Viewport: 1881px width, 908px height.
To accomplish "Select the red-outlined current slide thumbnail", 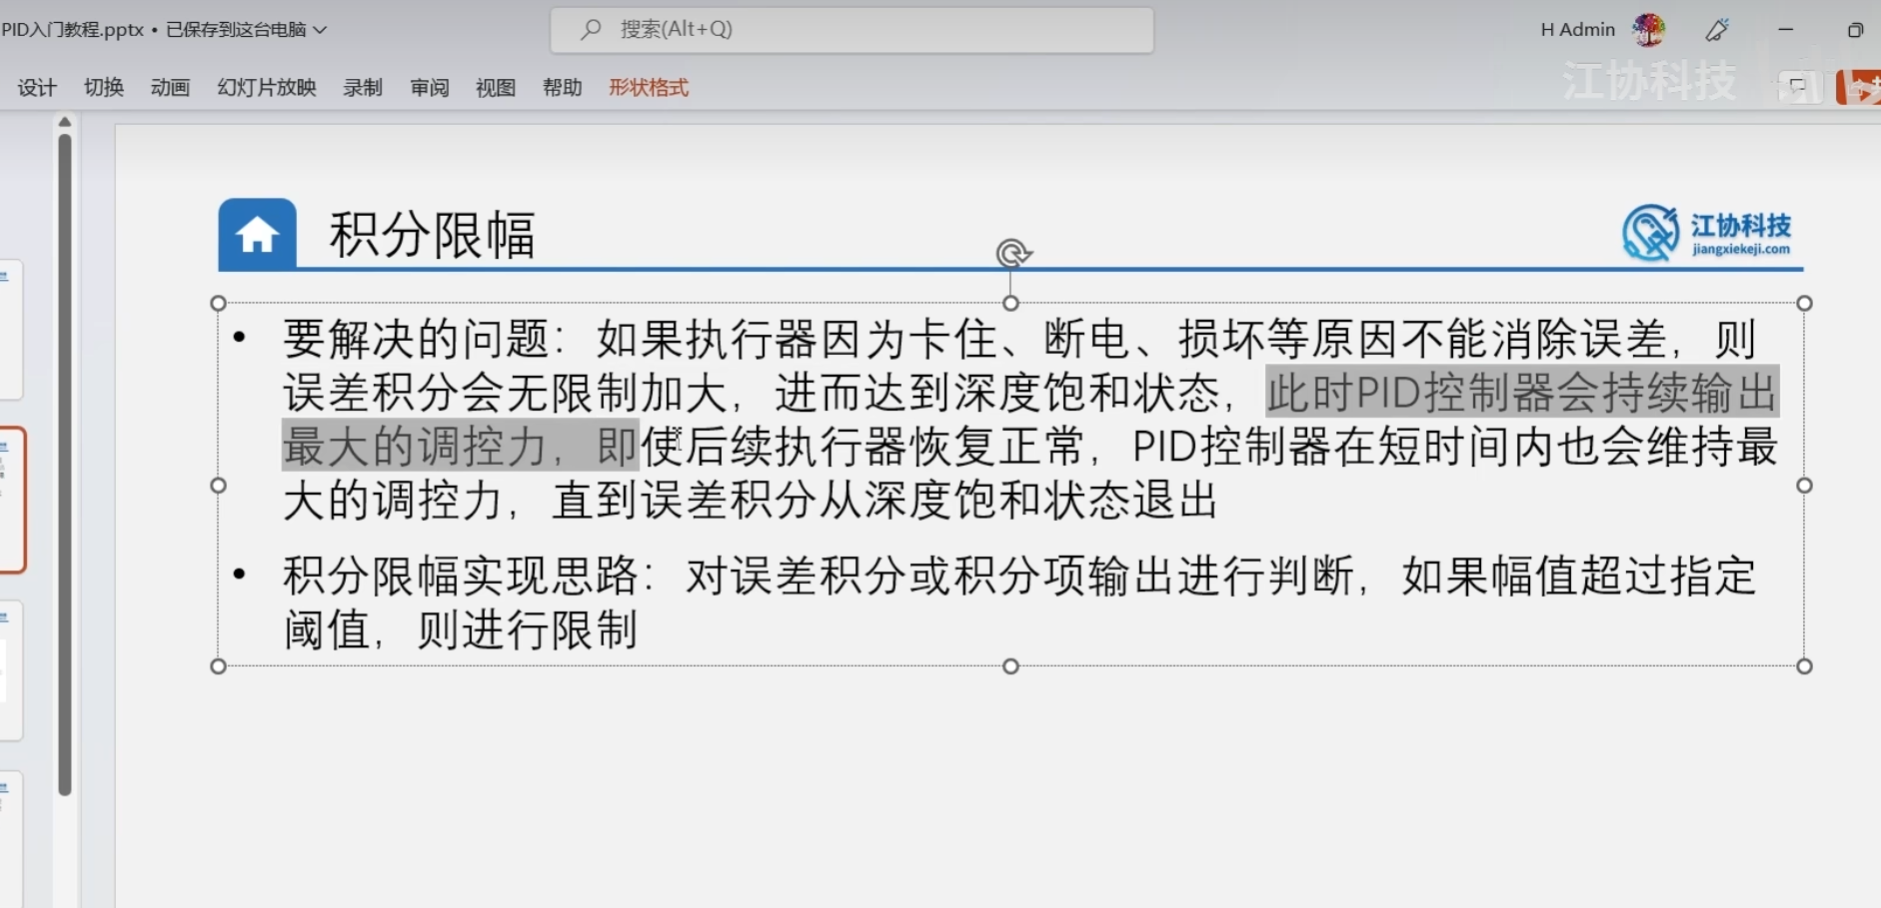I will pos(12,500).
